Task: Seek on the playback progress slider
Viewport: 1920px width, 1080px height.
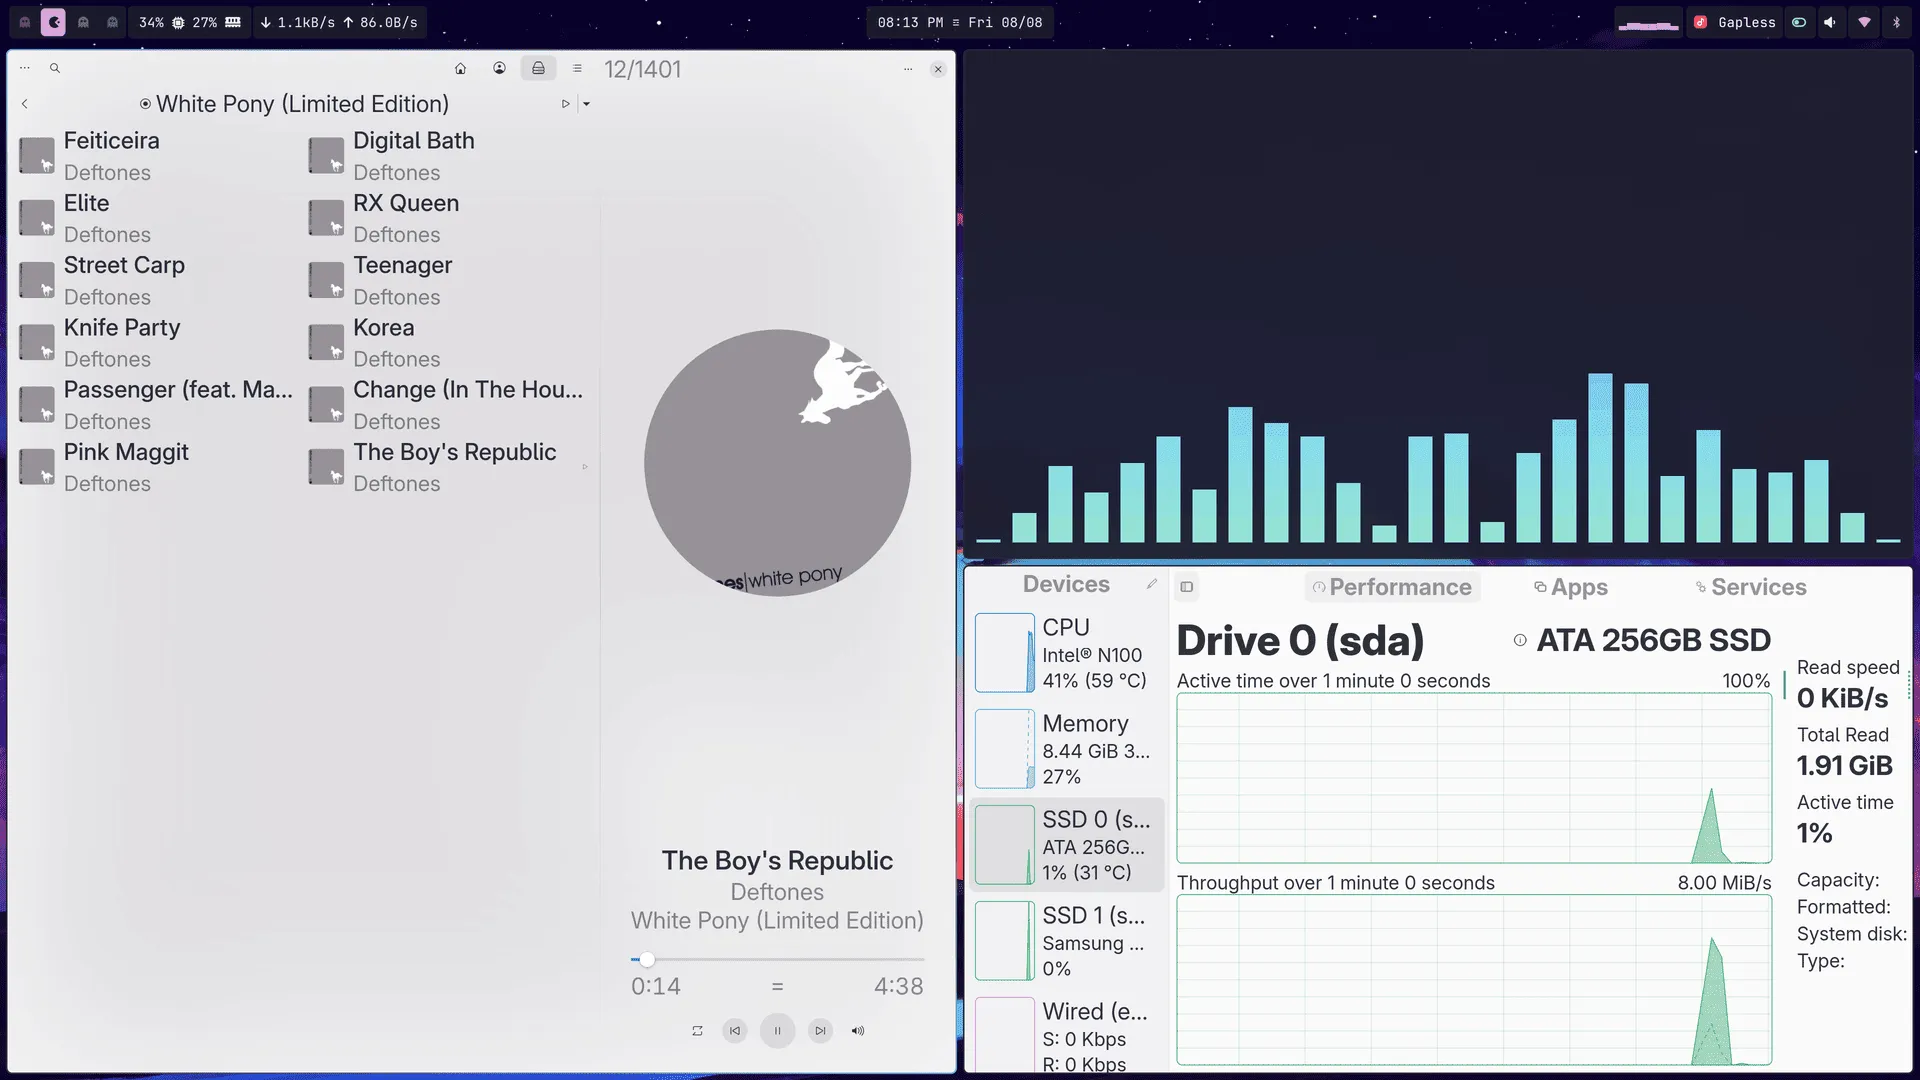Action: 777,959
